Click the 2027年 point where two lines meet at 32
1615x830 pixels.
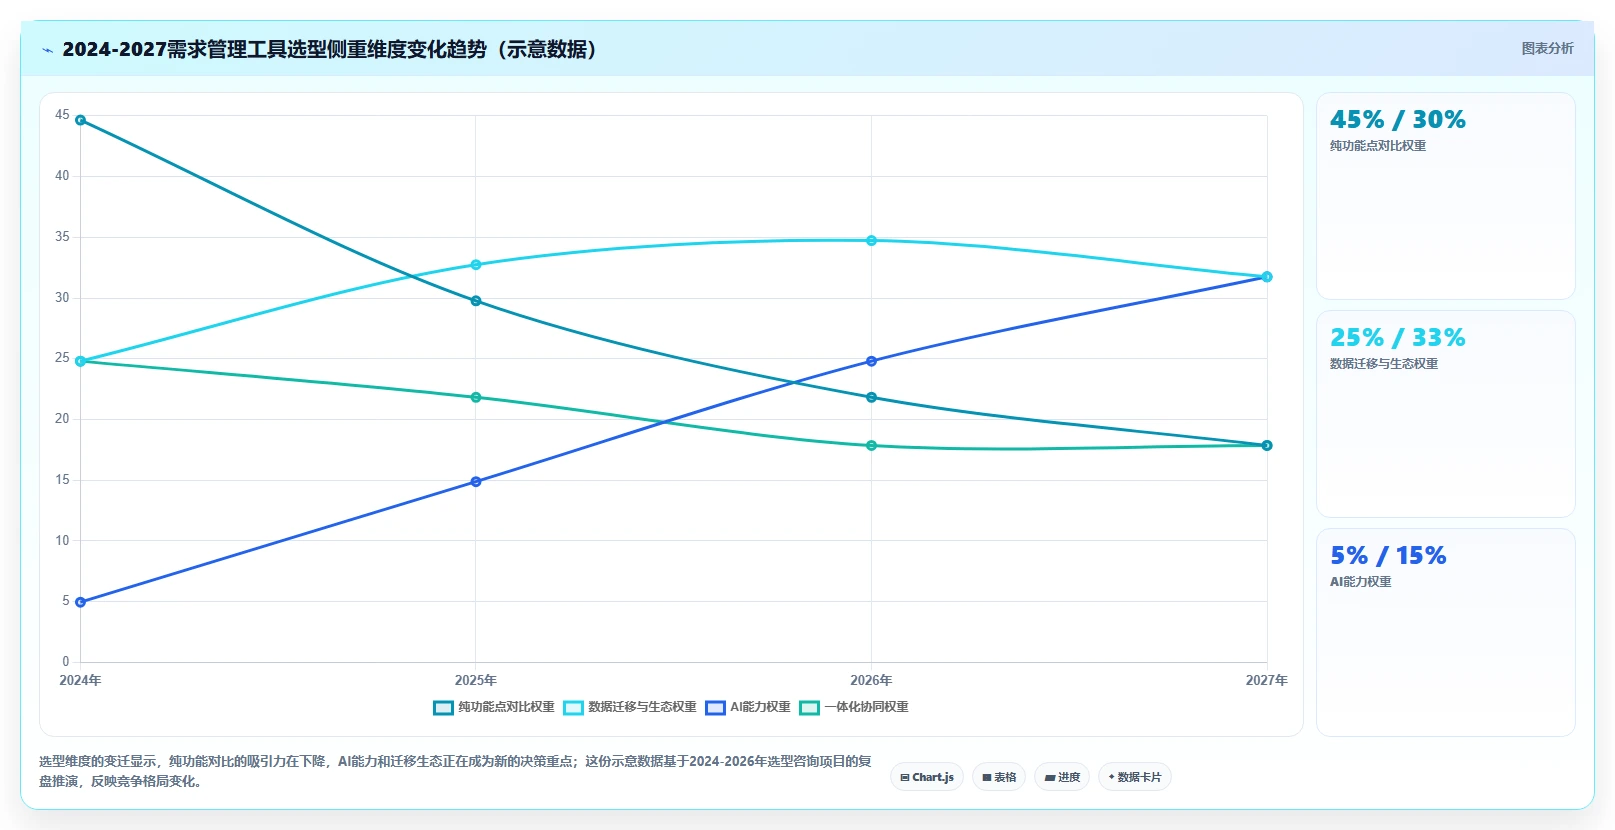(1267, 277)
